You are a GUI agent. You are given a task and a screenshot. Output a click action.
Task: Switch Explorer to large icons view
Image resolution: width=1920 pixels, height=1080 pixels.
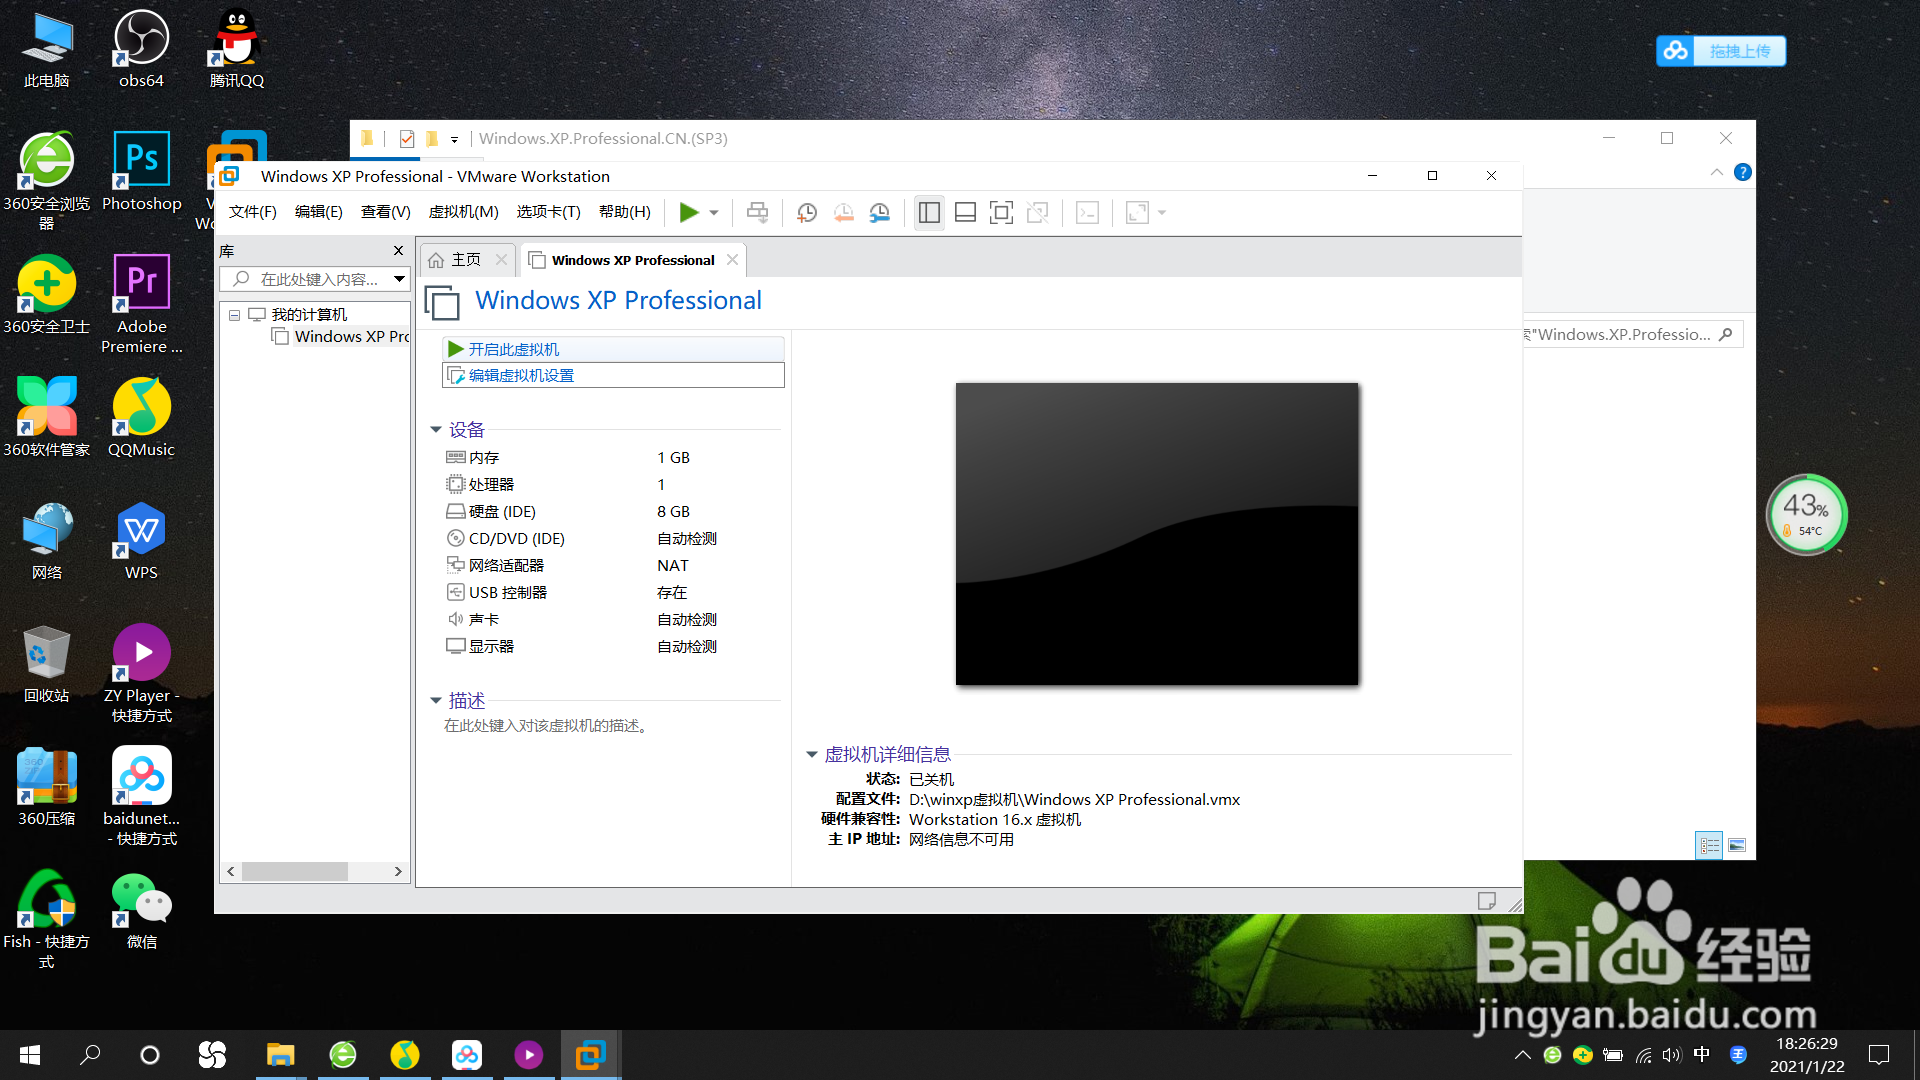pyautogui.click(x=1737, y=846)
